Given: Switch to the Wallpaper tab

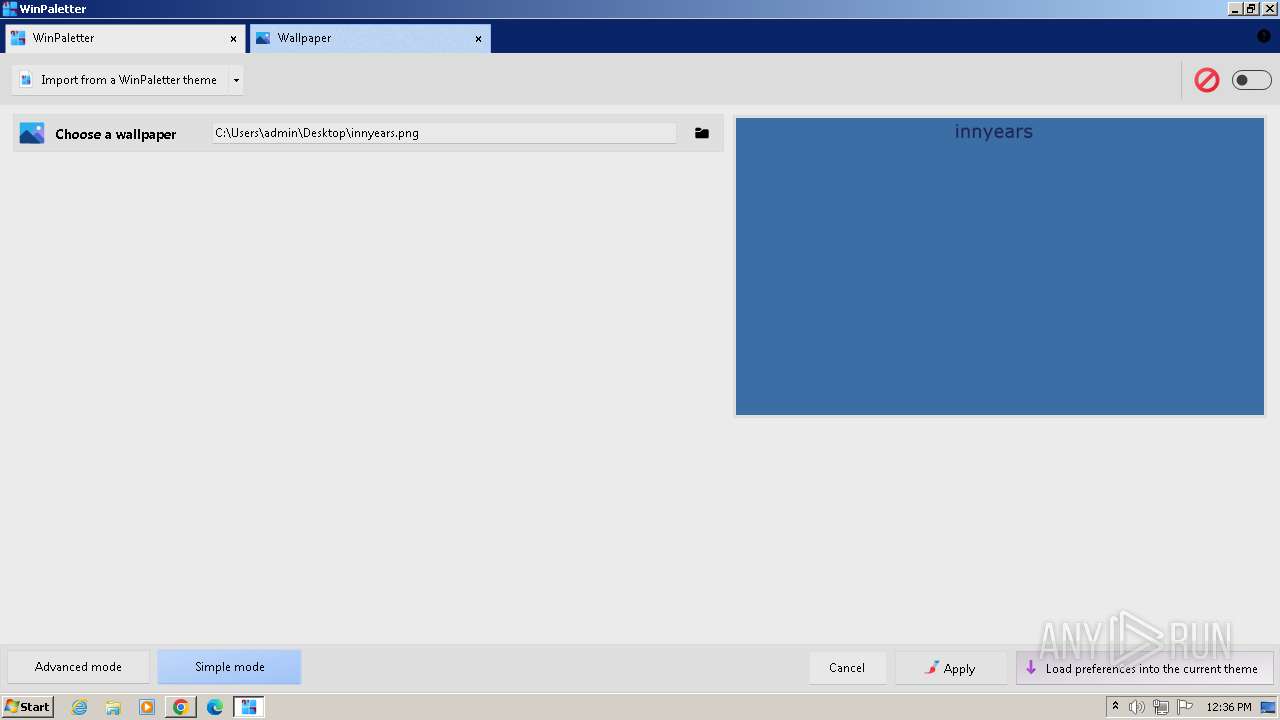Looking at the screenshot, I should pyautogui.click(x=370, y=38).
